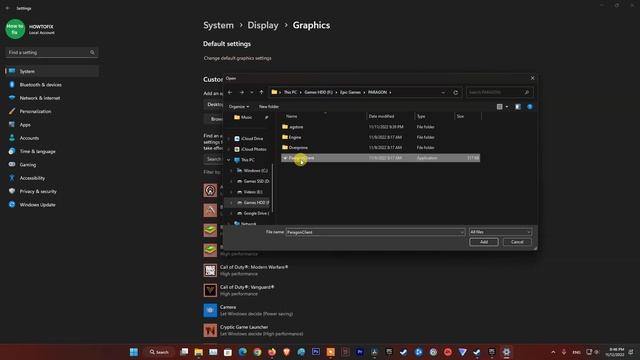Click the Cancel button
Image resolution: width=640 pixels, height=360 pixels.
[x=517, y=242]
